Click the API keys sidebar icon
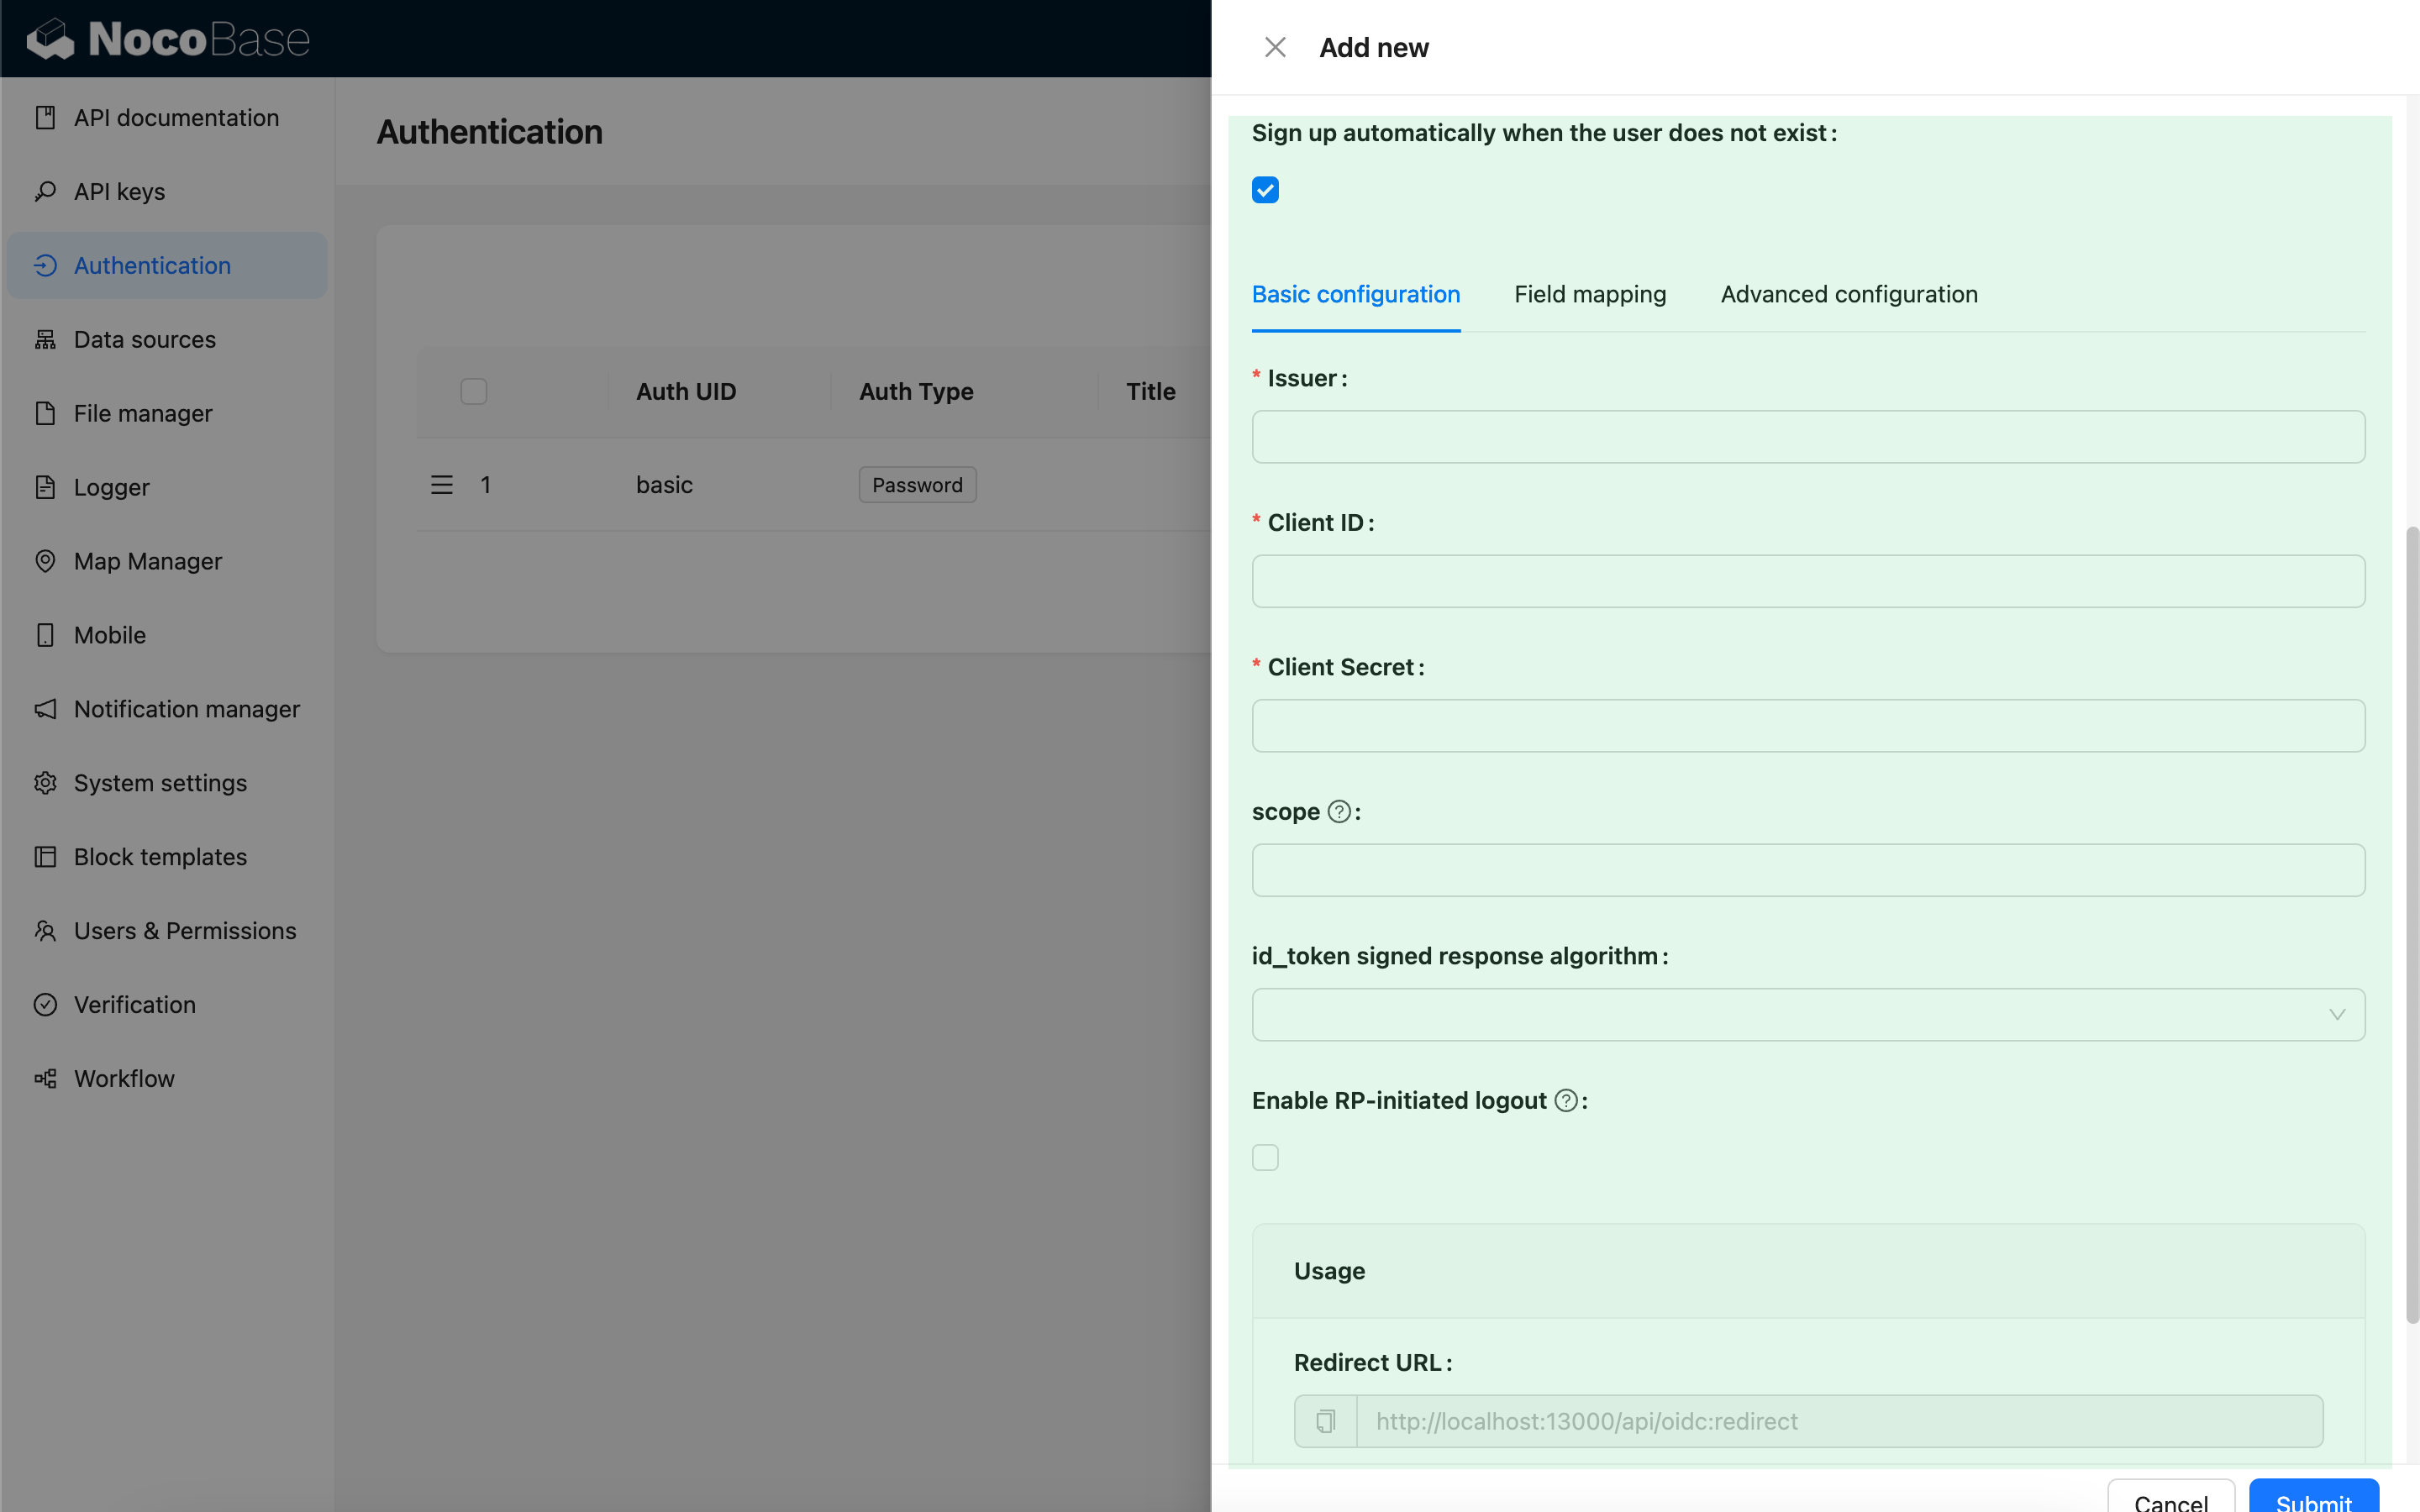Viewport: 2420px width, 1512px height. click(x=45, y=191)
